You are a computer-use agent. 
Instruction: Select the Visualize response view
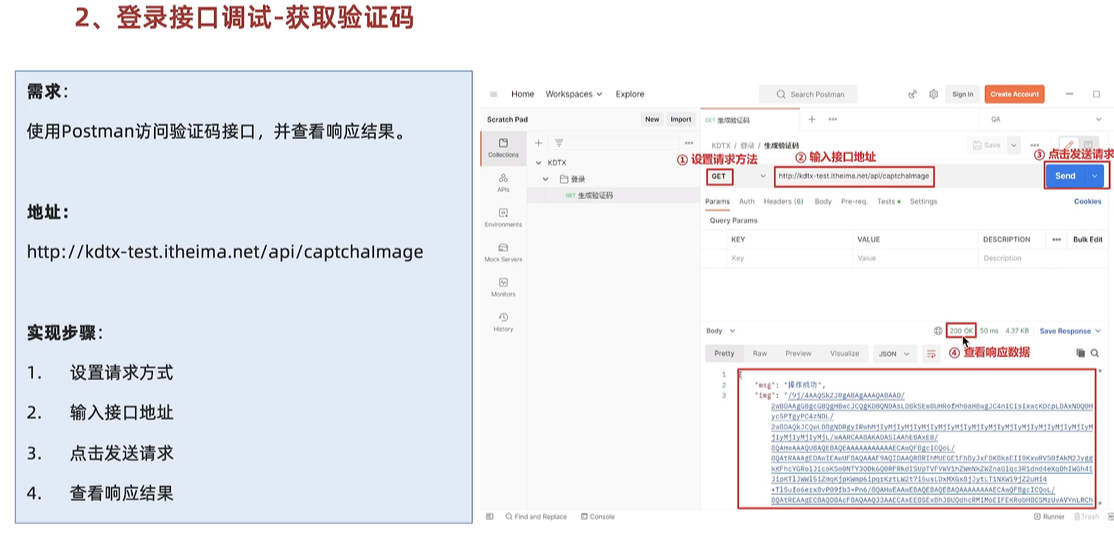(x=845, y=354)
